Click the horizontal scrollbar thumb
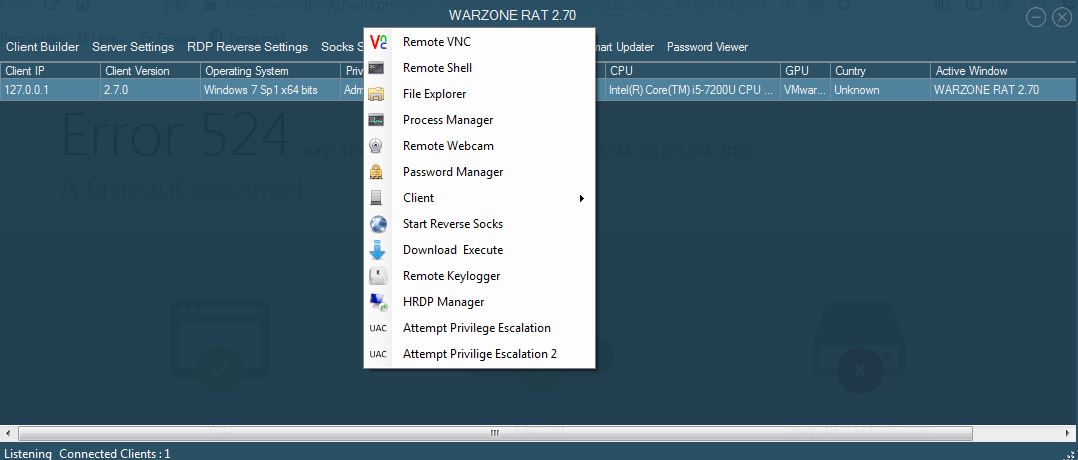The width and height of the screenshot is (1078, 460). pyautogui.click(x=495, y=433)
